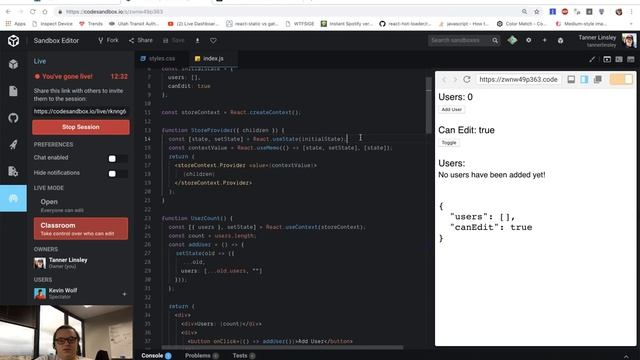Screen dimensions: 640x360
Task: Click the CodeSandbox cube logo
Action: [13, 40]
